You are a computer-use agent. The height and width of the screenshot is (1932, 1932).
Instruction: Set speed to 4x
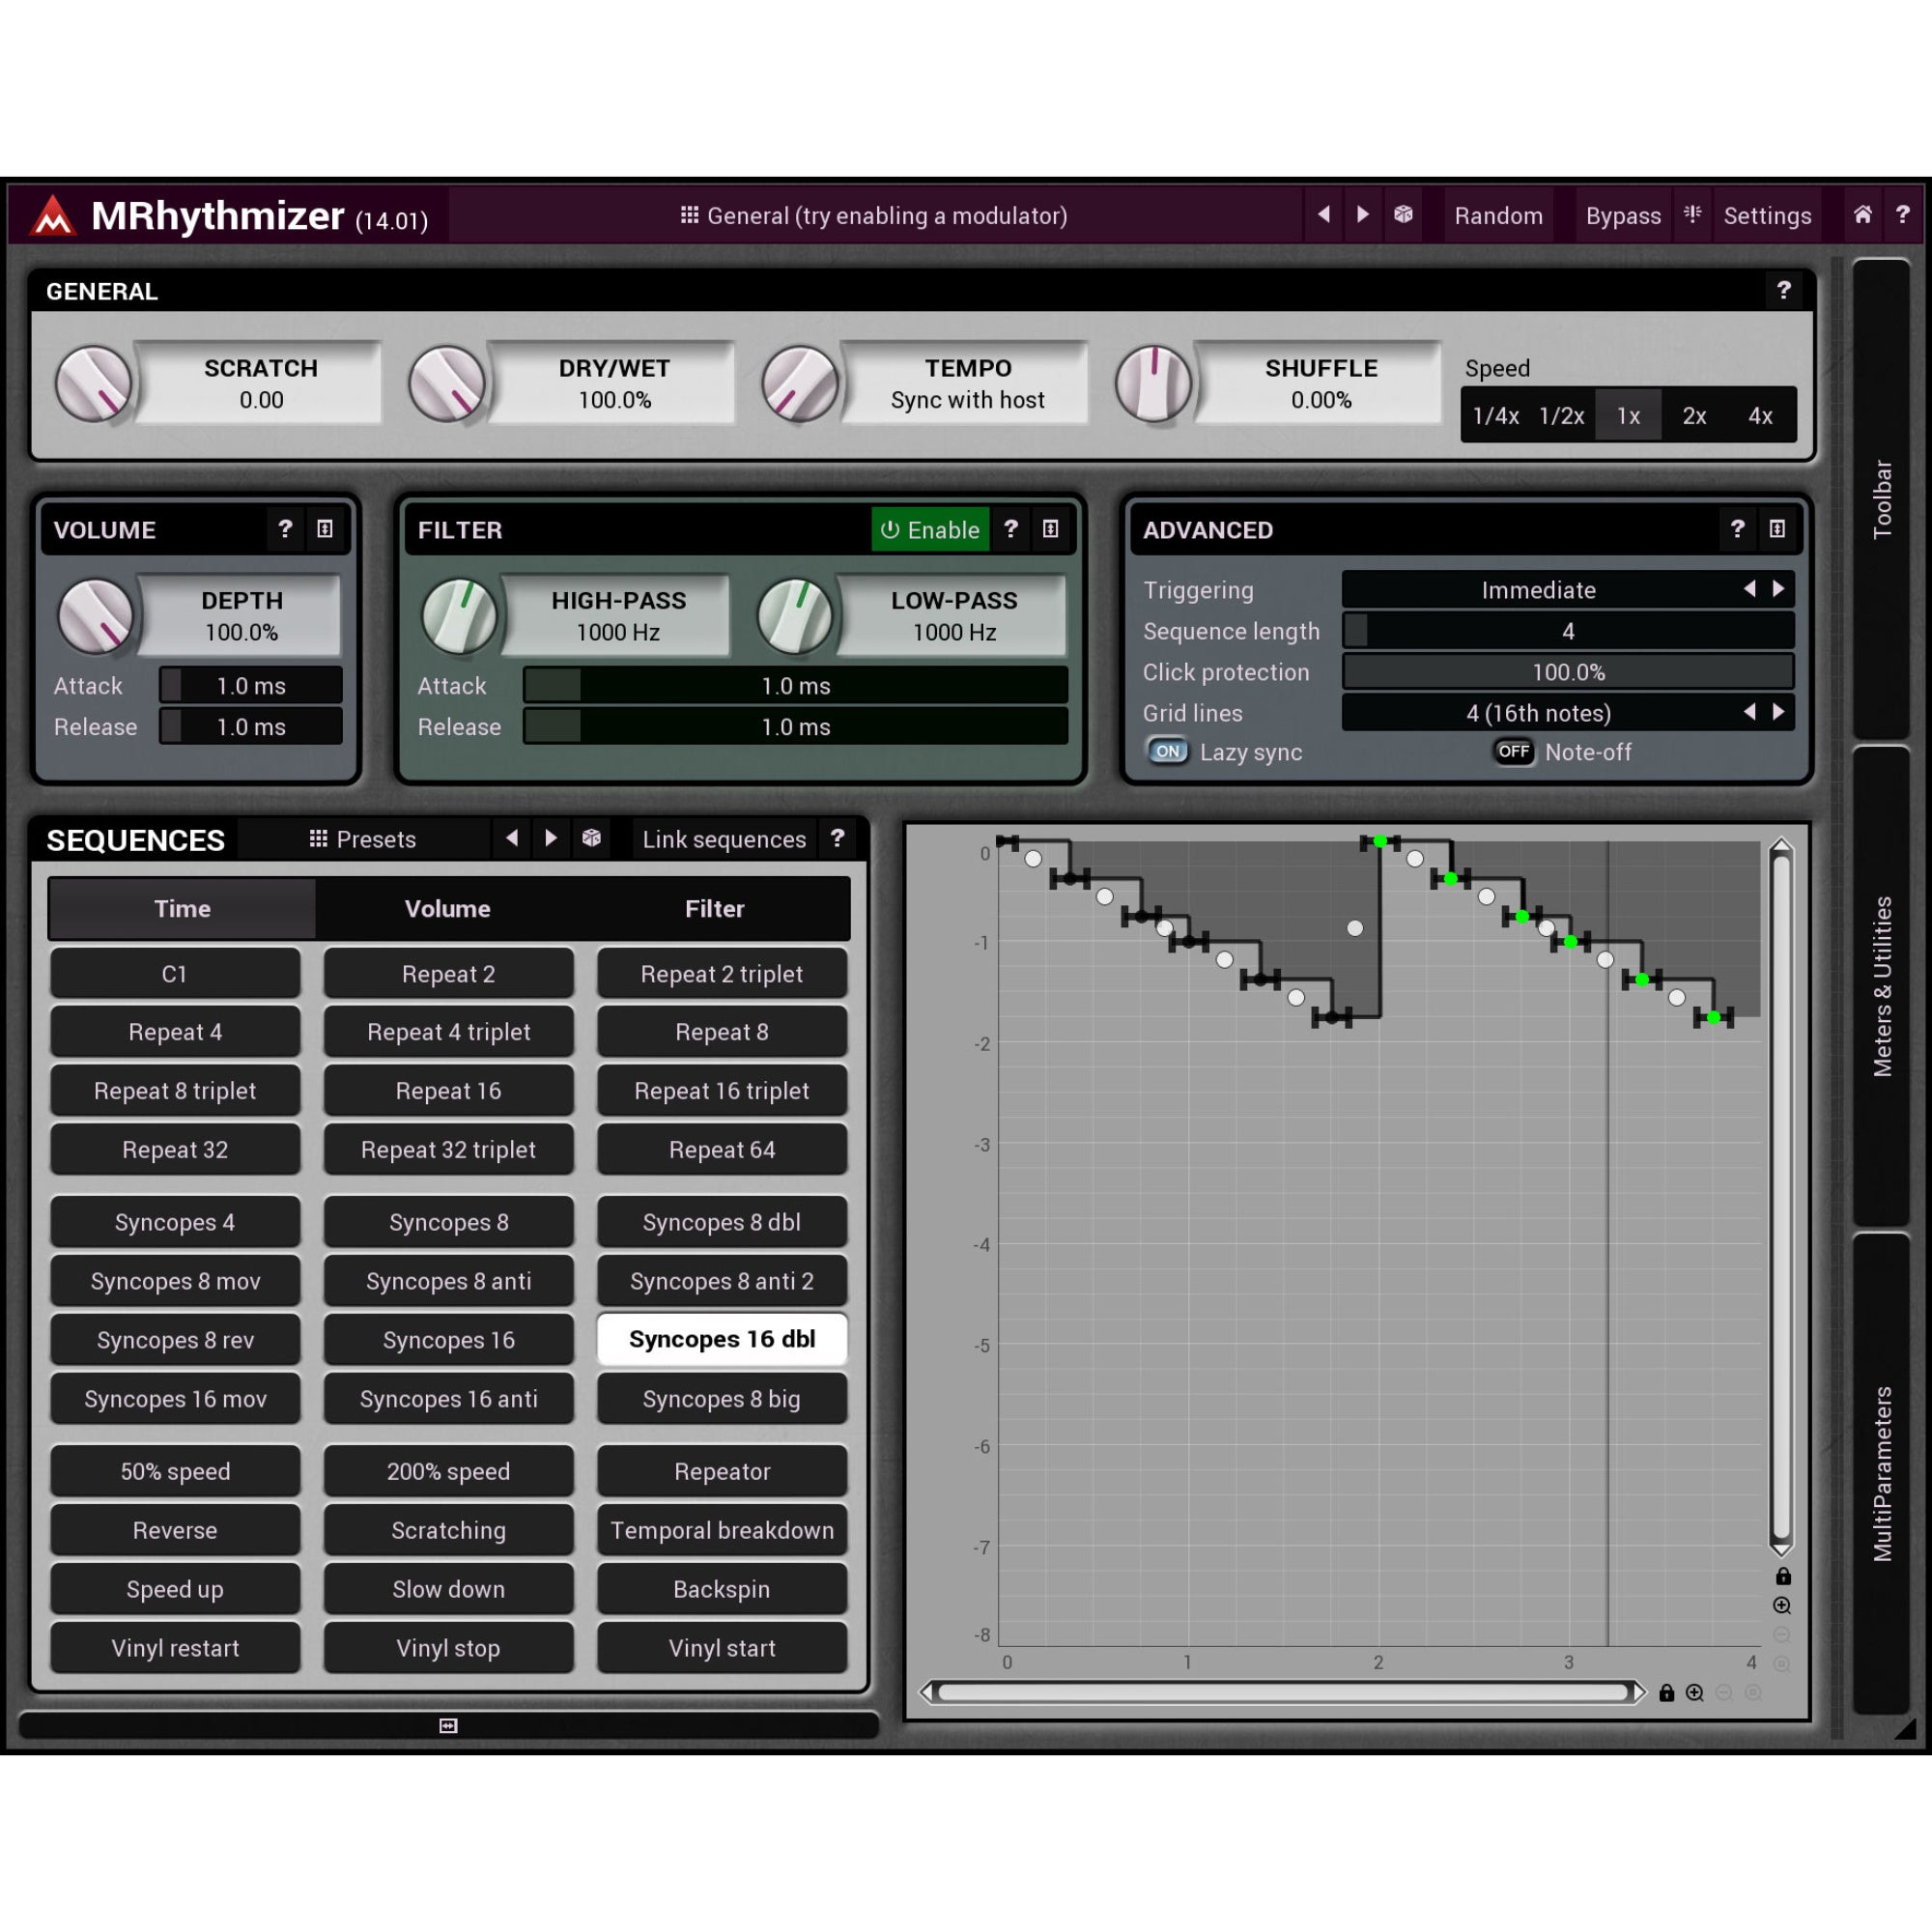pos(1760,416)
